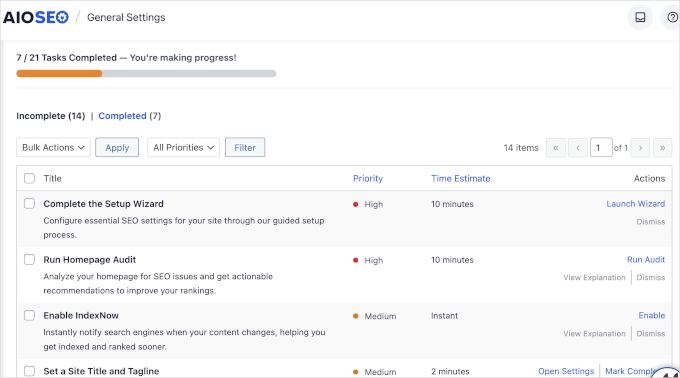Screen dimensions: 680x378
Task: Click Enable for IndexNow
Action: pyautogui.click(x=651, y=316)
